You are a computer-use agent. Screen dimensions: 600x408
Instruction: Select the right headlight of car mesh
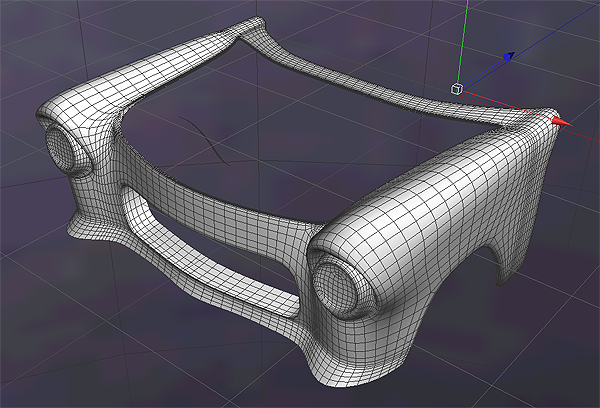tap(337, 288)
